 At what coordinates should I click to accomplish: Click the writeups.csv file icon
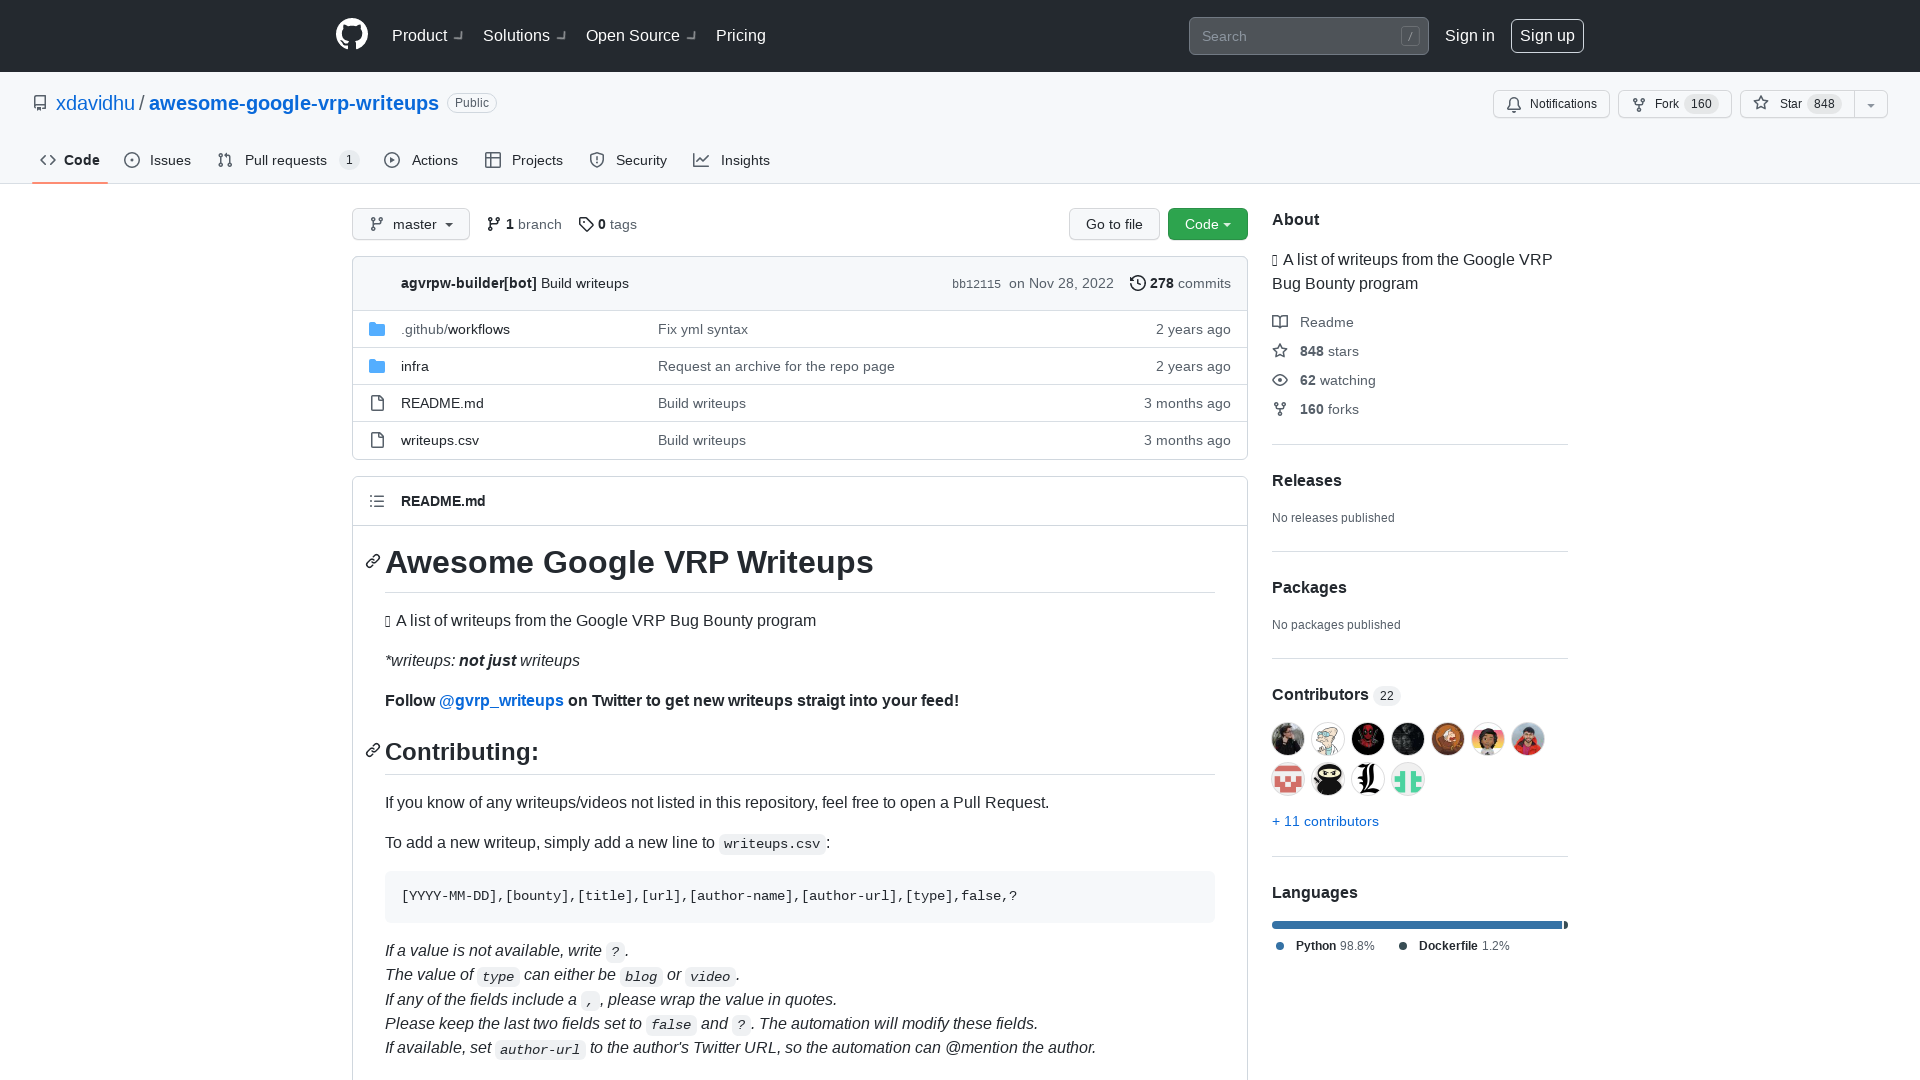pyautogui.click(x=377, y=440)
